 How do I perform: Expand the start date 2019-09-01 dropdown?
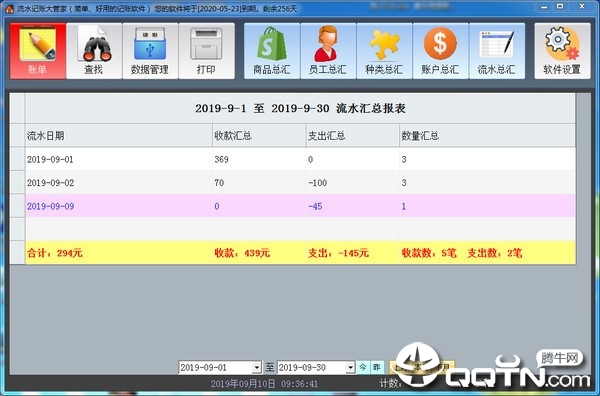click(257, 368)
